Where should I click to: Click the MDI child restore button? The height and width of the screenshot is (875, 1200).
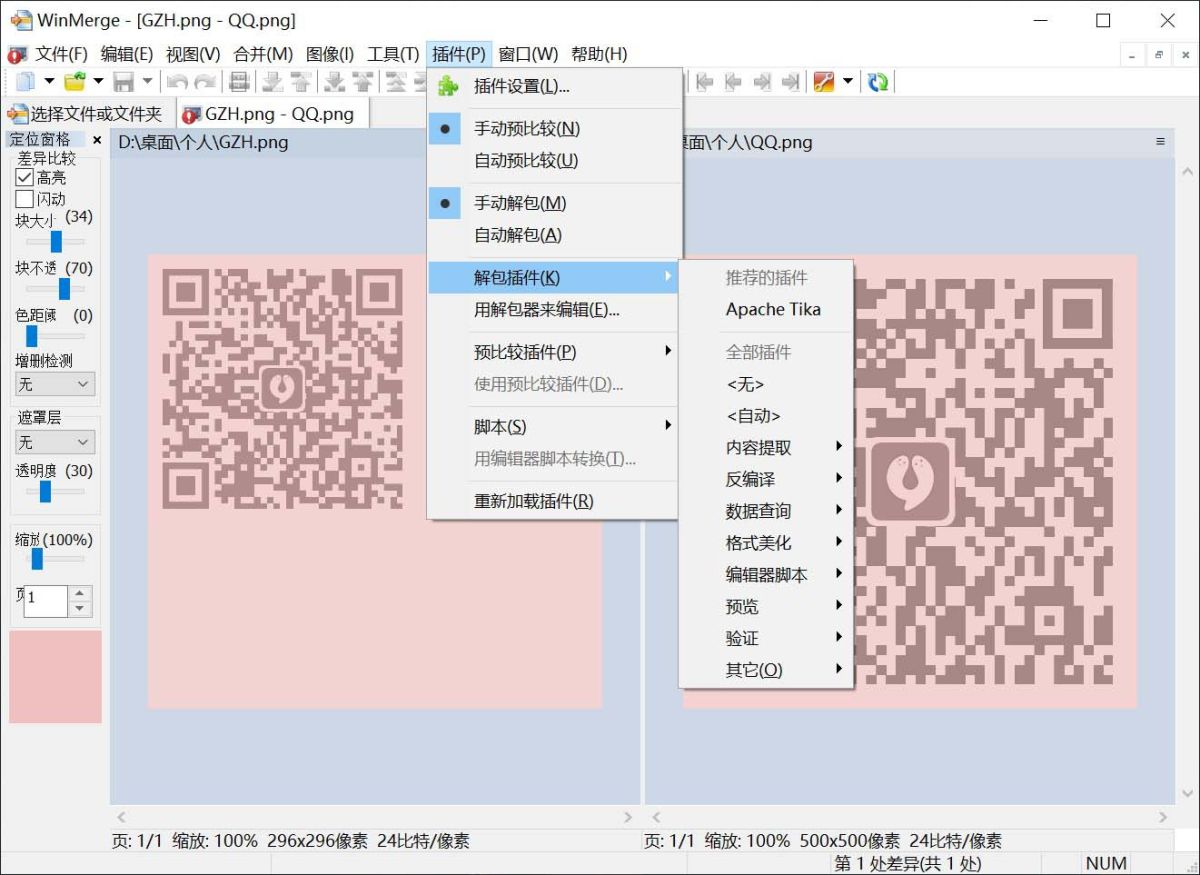pos(1159,55)
